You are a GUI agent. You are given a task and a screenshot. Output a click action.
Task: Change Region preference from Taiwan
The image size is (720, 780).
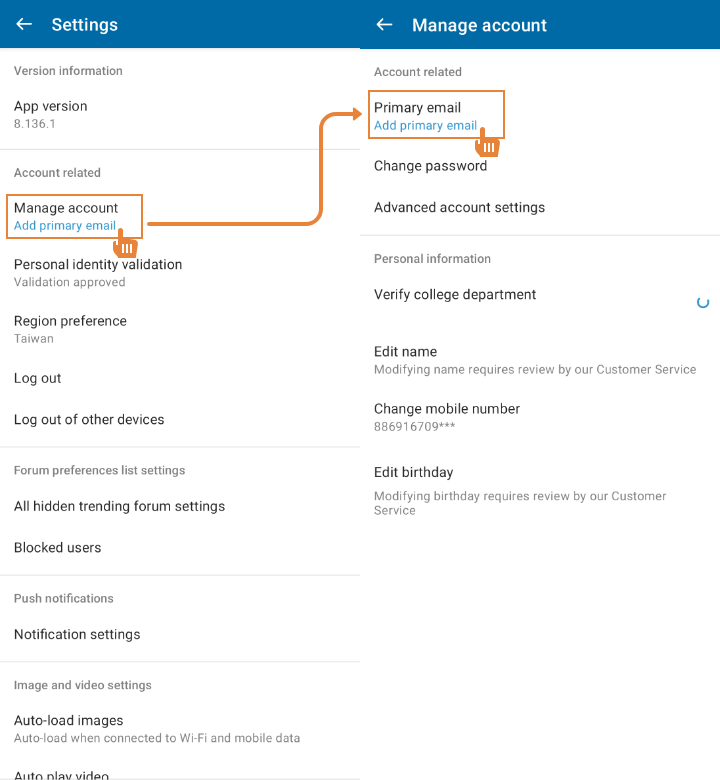click(180, 329)
